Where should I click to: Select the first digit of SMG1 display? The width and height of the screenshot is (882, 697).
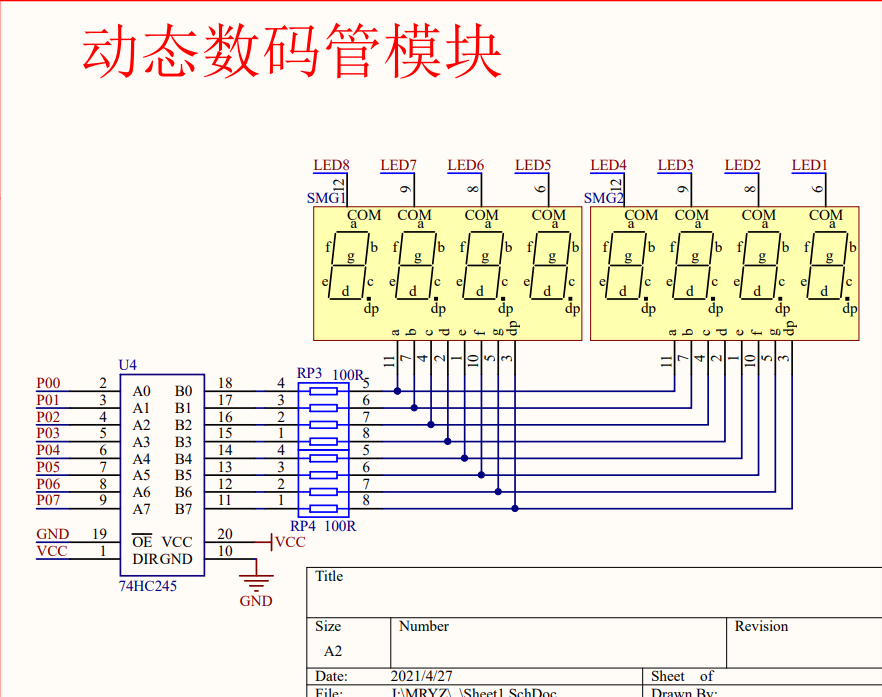click(x=349, y=266)
